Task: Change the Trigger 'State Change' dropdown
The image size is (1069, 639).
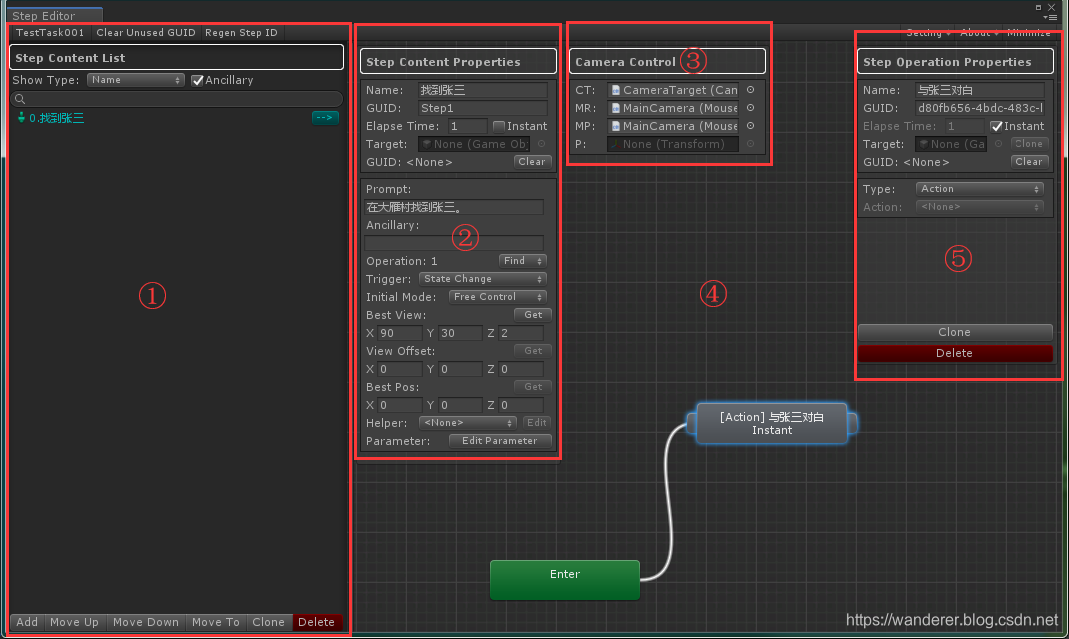Action: (482, 279)
